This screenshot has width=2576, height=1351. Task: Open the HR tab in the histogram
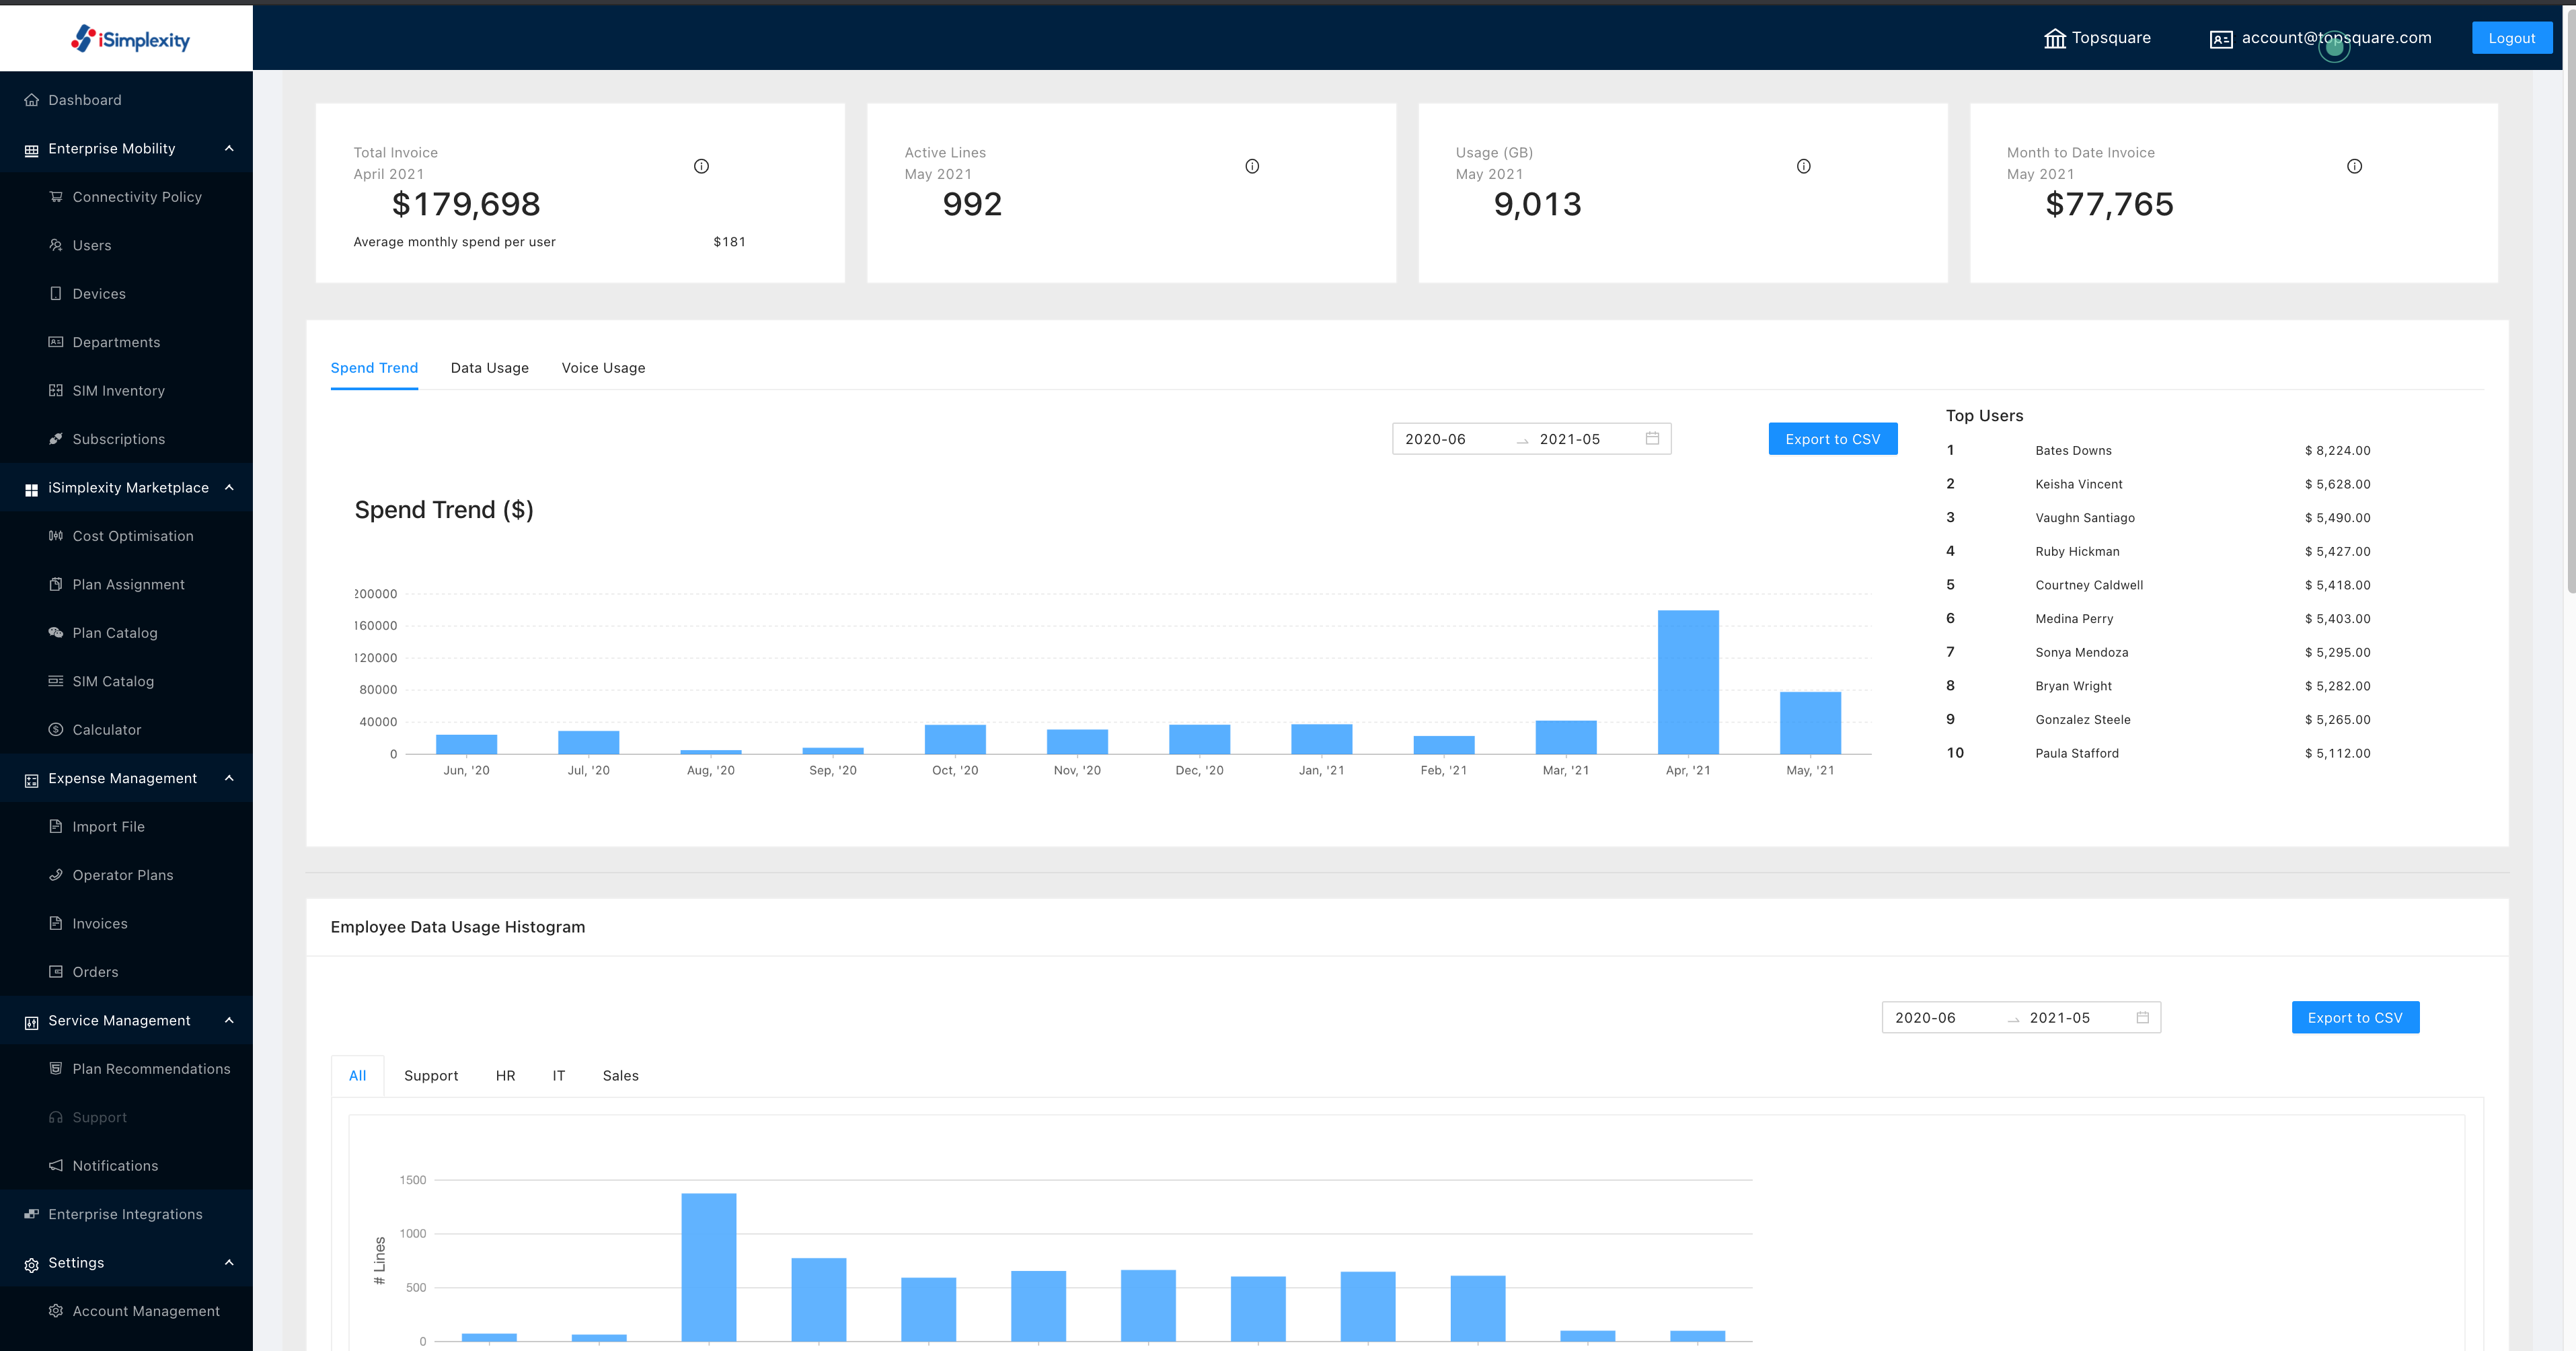[505, 1075]
